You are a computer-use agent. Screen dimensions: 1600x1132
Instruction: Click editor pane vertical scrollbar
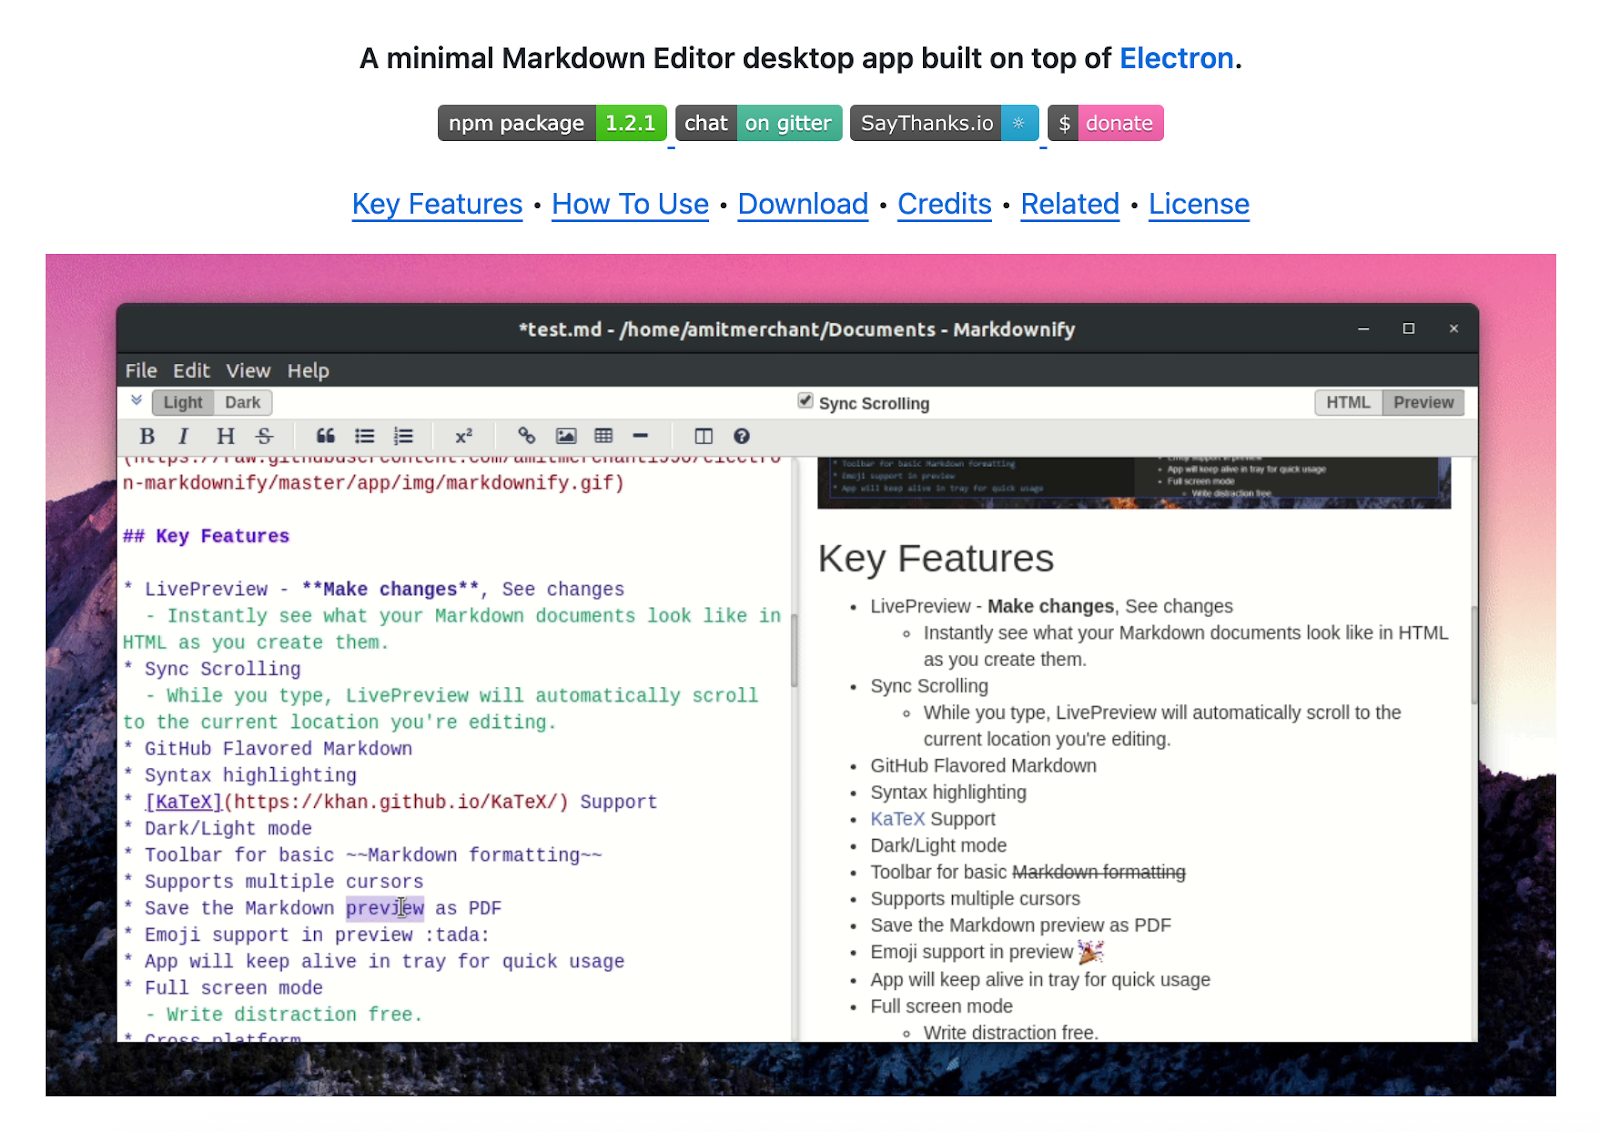click(794, 650)
